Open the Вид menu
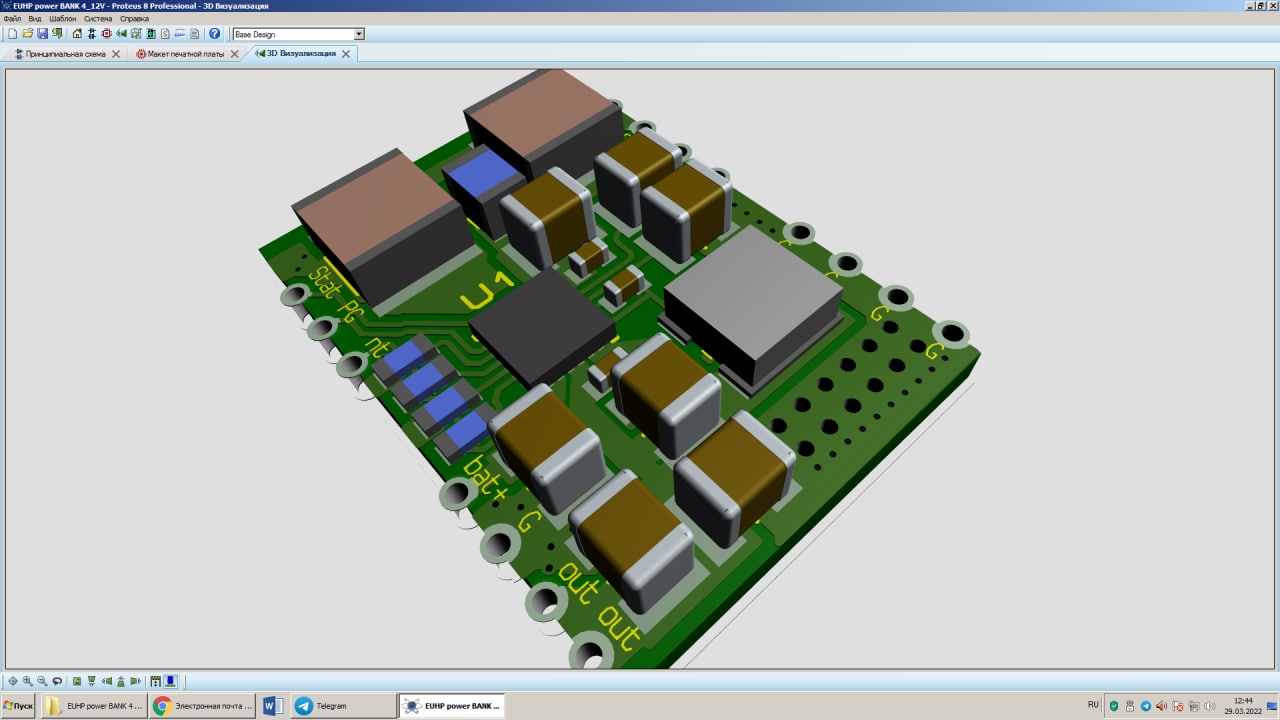This screenshot has width=1280, height=720. pyautogui.click(x=35, y=19)
